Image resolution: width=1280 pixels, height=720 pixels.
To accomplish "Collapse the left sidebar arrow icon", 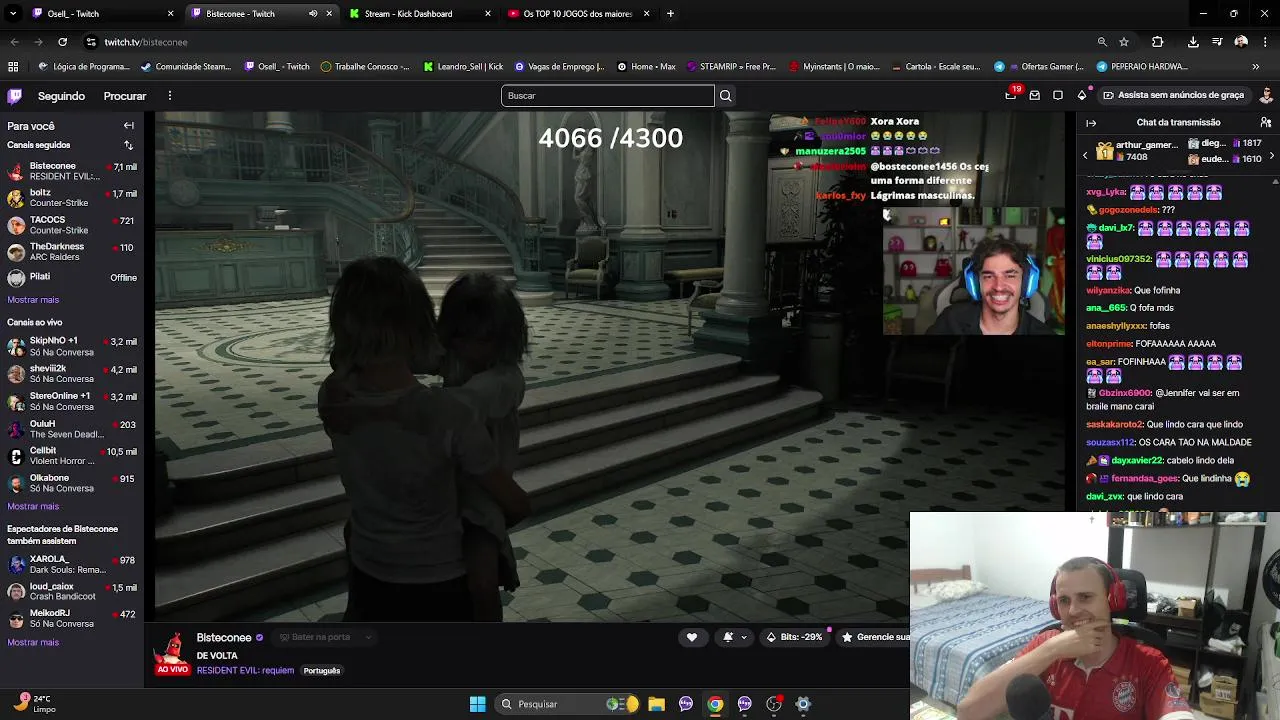I will tap(129, 126).
